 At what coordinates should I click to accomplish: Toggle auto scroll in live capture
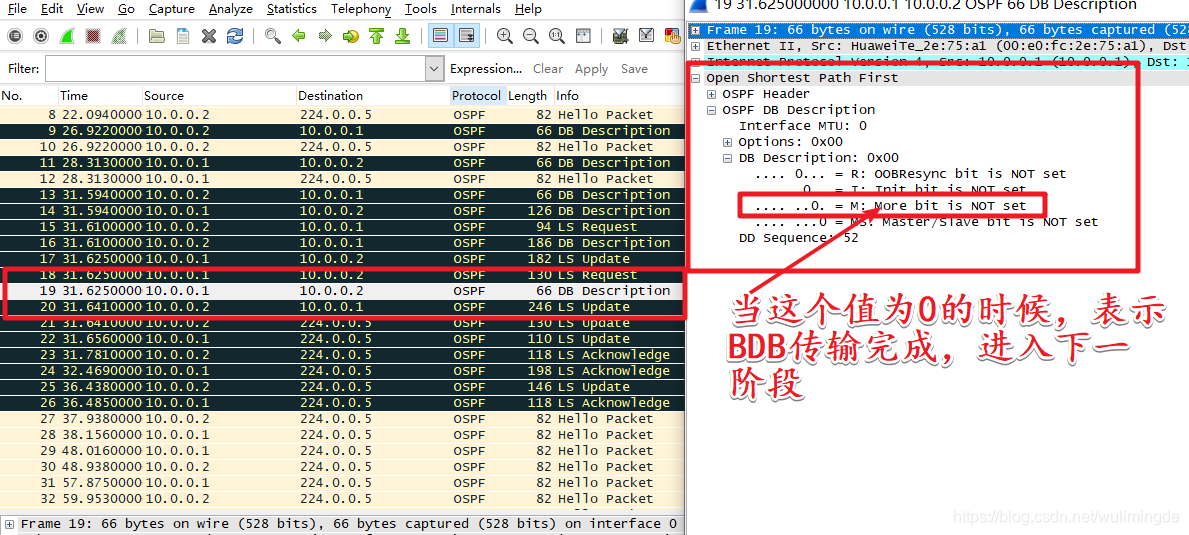pyautogui.click(x=468, y=36)
